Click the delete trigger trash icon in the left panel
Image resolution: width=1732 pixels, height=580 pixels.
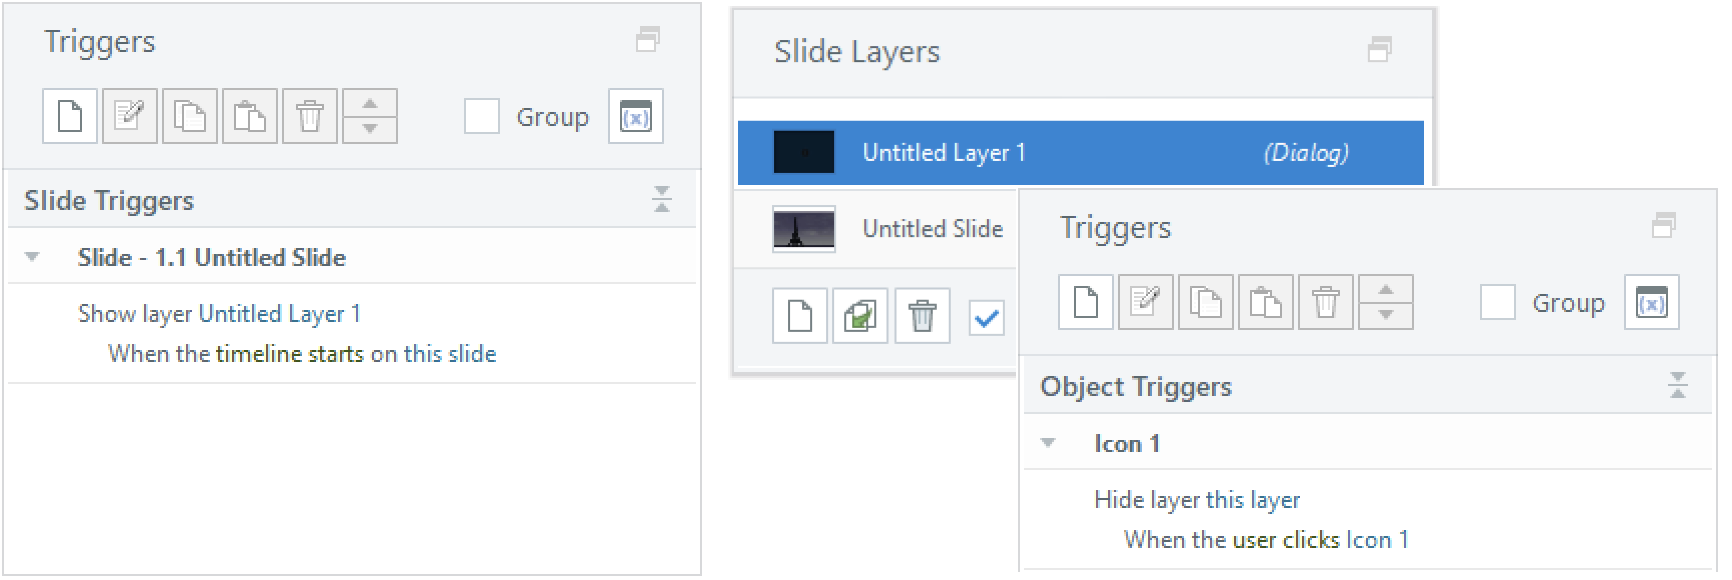point(310,116)
